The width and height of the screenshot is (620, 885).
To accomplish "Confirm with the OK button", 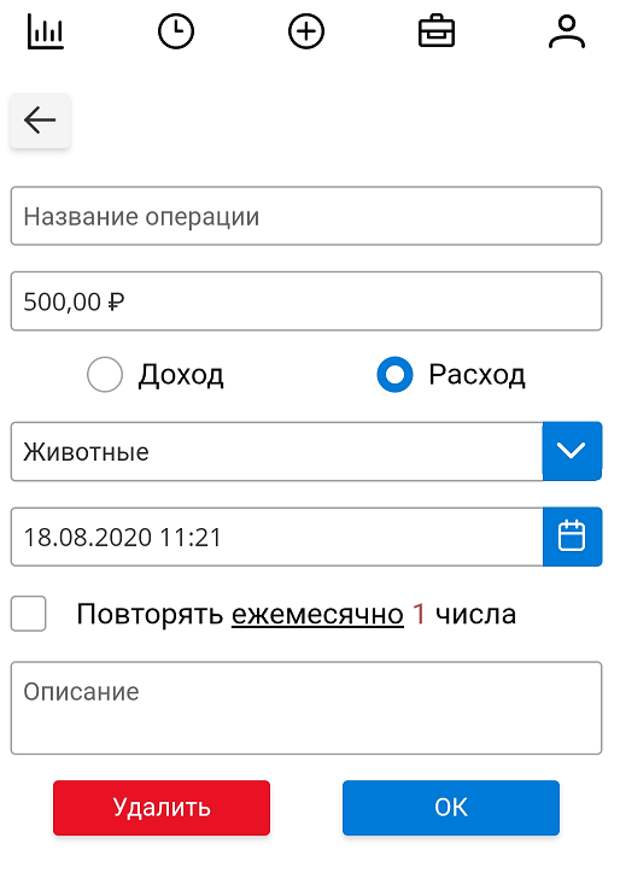I will coord(451,808).
